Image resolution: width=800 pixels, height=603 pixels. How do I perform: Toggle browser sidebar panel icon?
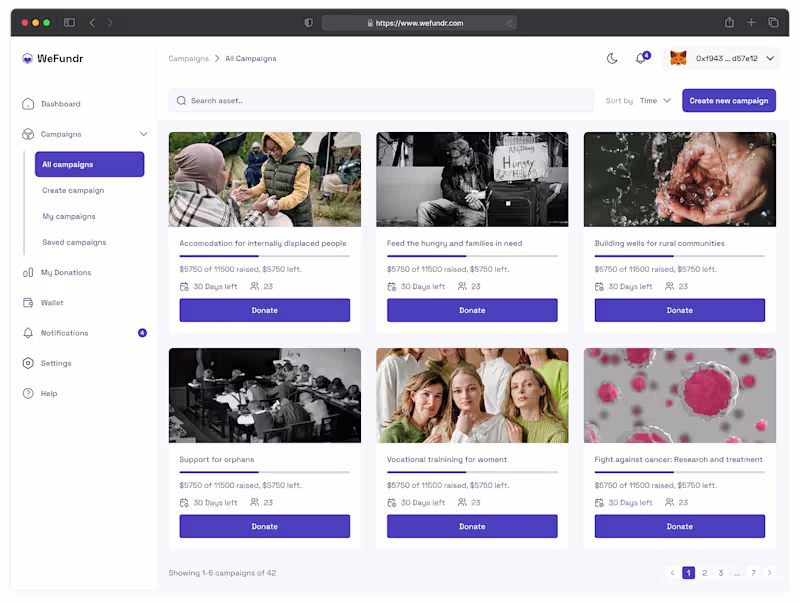[69, 22]
